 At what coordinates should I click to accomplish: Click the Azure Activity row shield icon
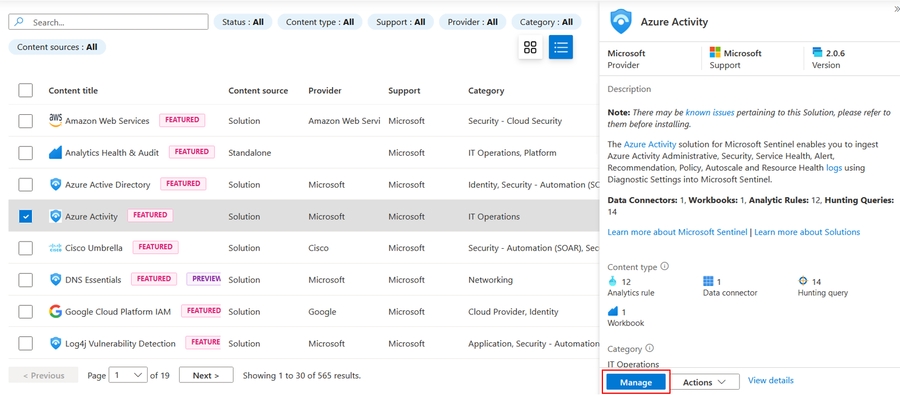[55, 216]
